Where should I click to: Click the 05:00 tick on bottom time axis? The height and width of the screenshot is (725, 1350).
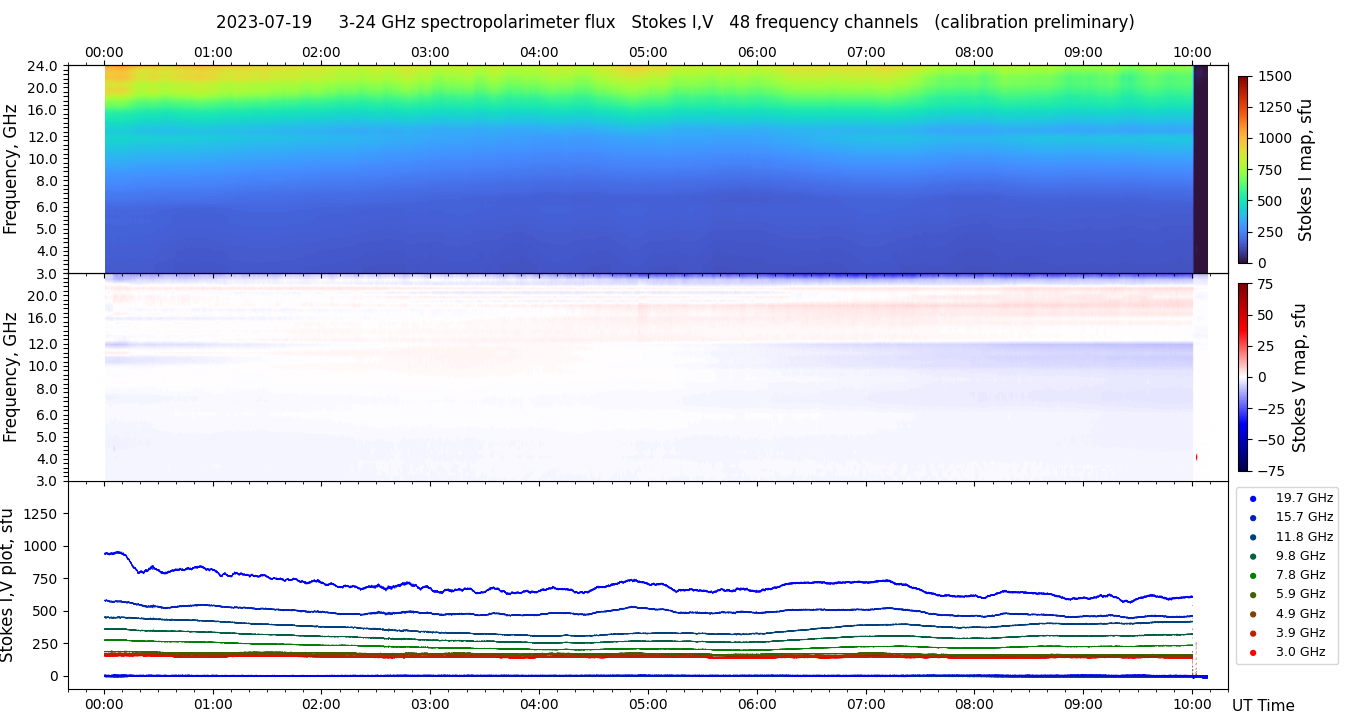click(x=648, y=703)
